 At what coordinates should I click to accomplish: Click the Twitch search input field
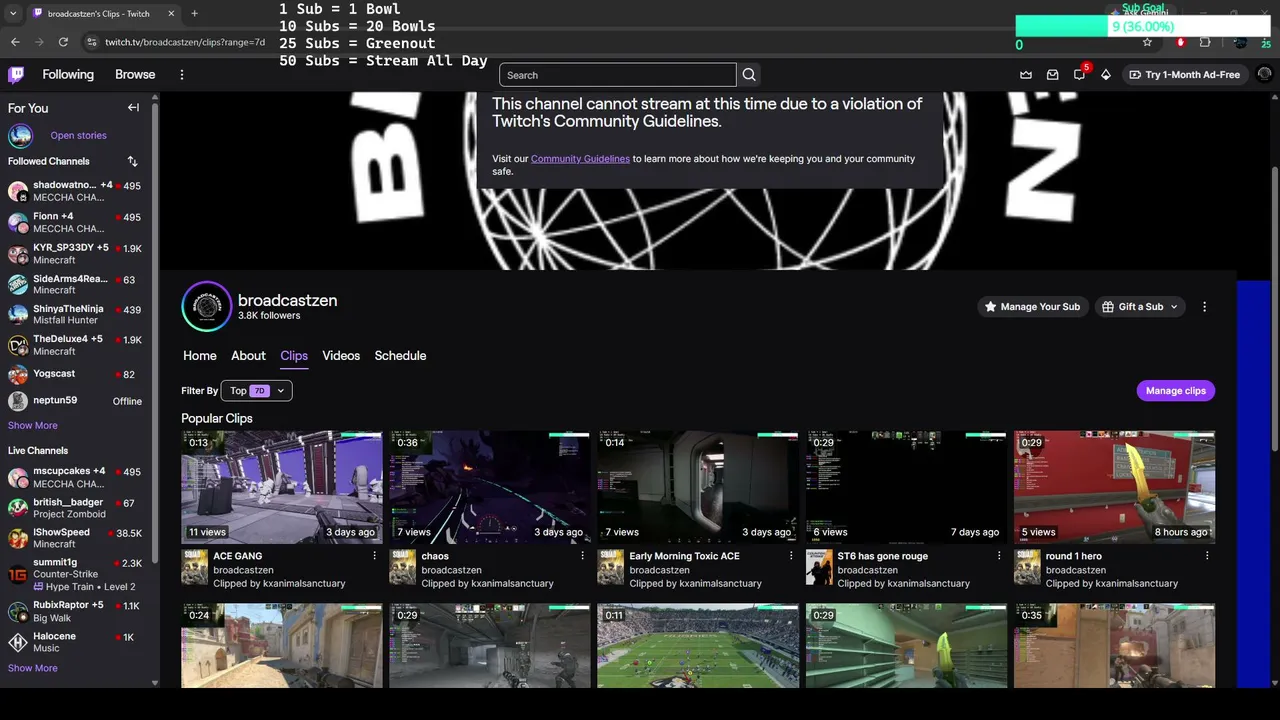click(x=618, y=75)
